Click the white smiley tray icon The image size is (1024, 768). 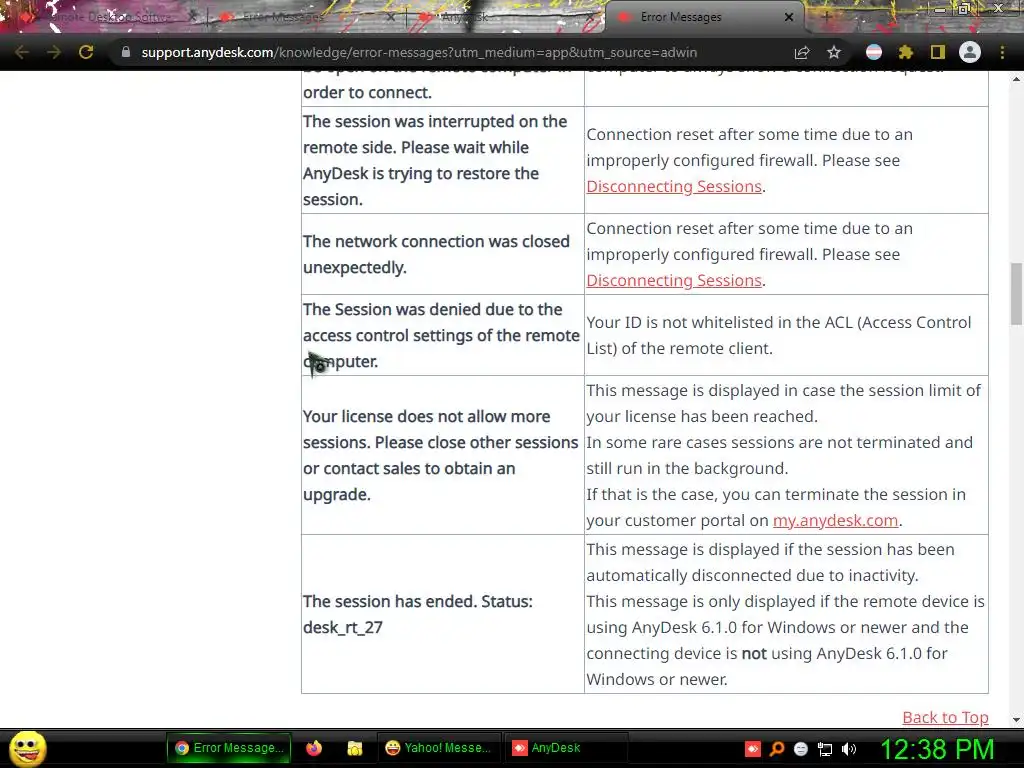tap(801, 749)
